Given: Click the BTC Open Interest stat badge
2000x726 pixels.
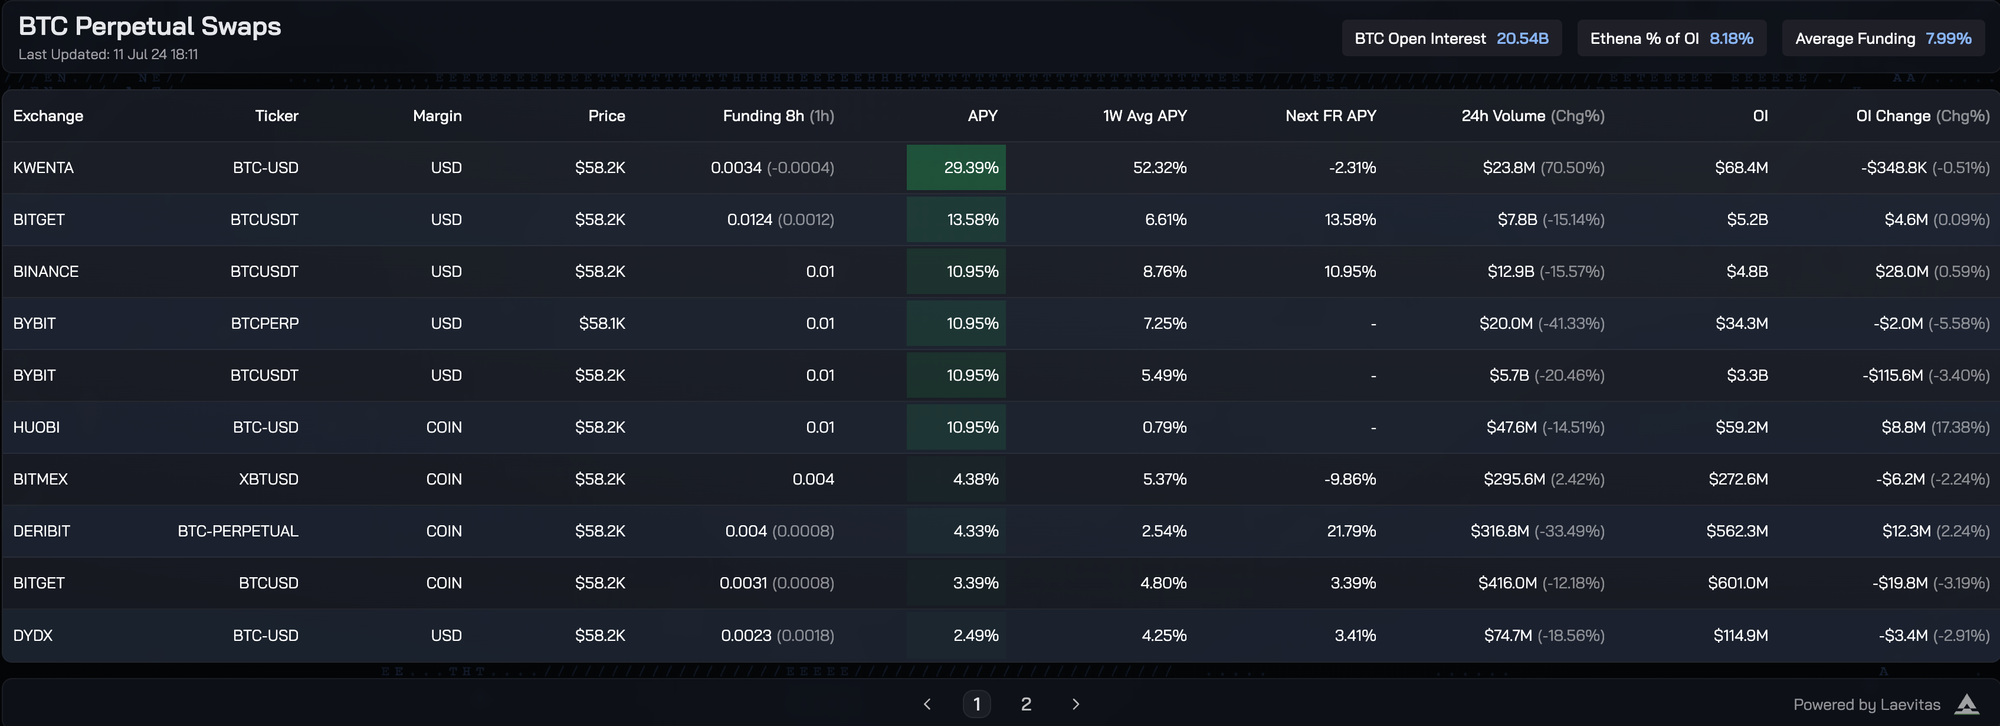Looking at the screenshot, I should tap(1451, 39).
